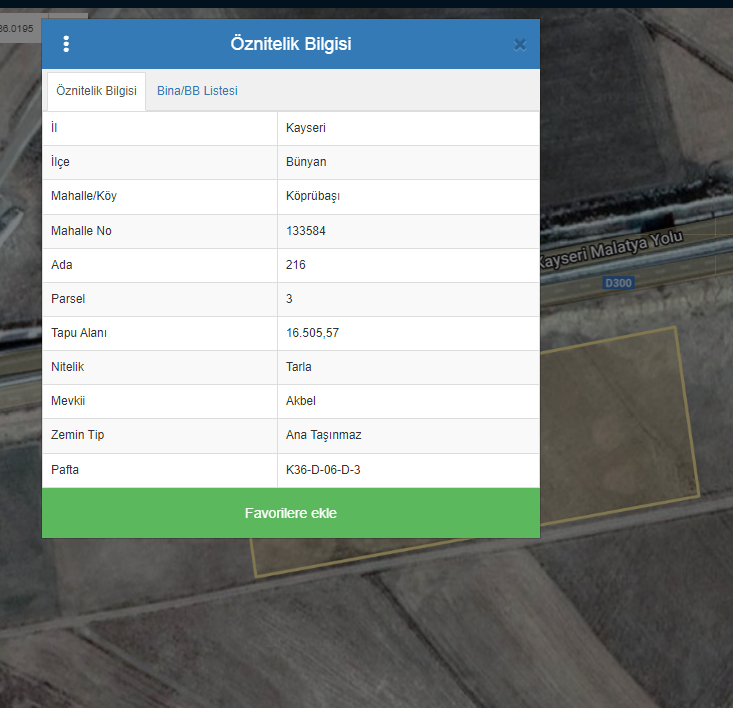Select the Mevkii value Akbel
Viewport: 733px width, 708px height.
coord(301,401)
